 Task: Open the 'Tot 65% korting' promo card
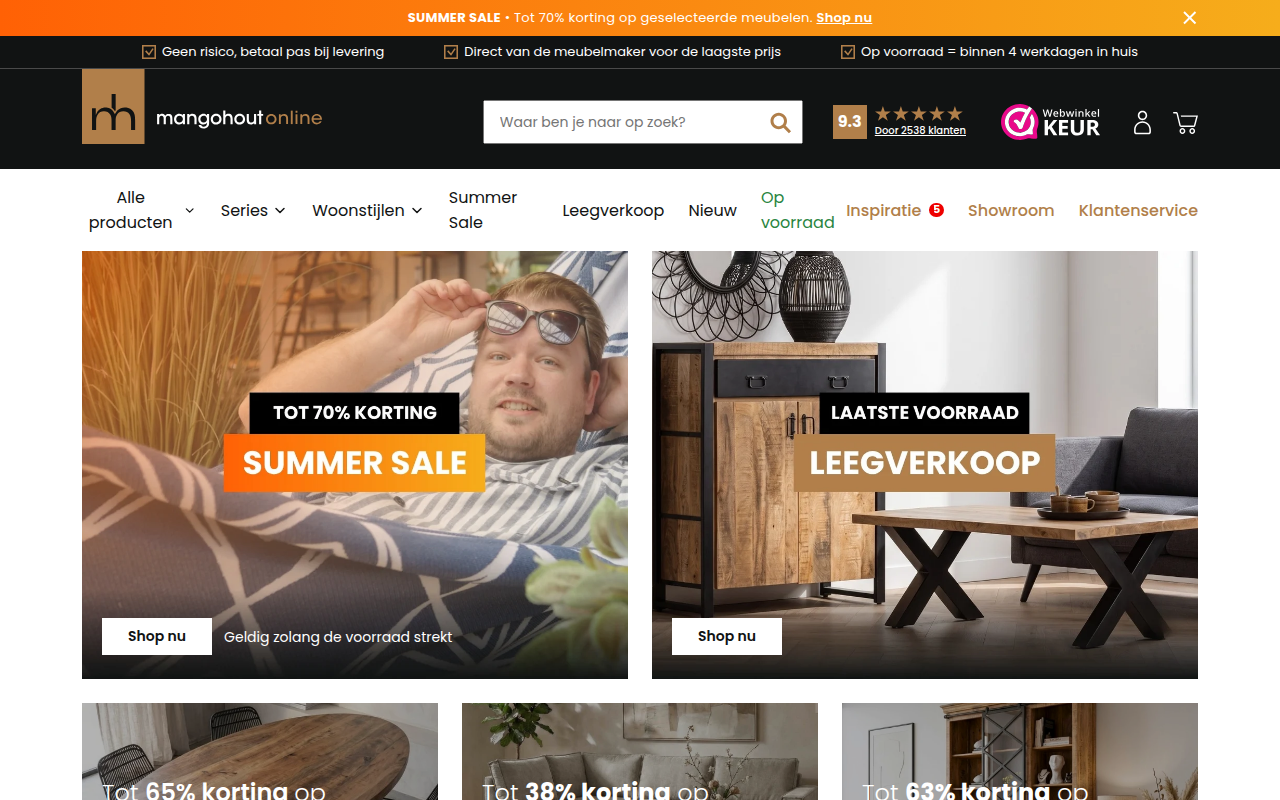[x=260, y=751]
